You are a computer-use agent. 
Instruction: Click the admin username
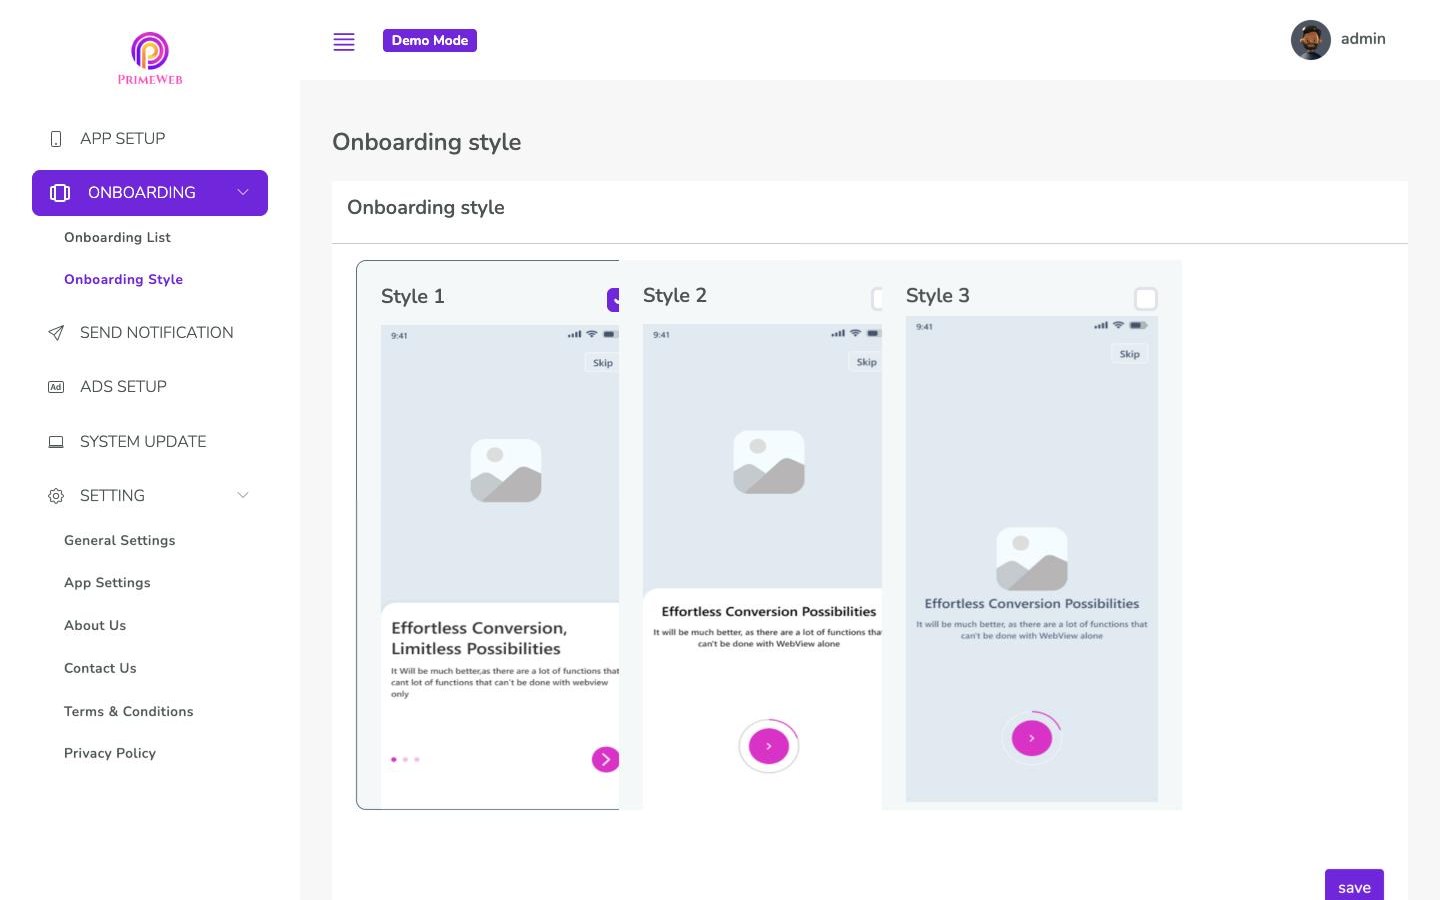click(x=1363, y=39)
